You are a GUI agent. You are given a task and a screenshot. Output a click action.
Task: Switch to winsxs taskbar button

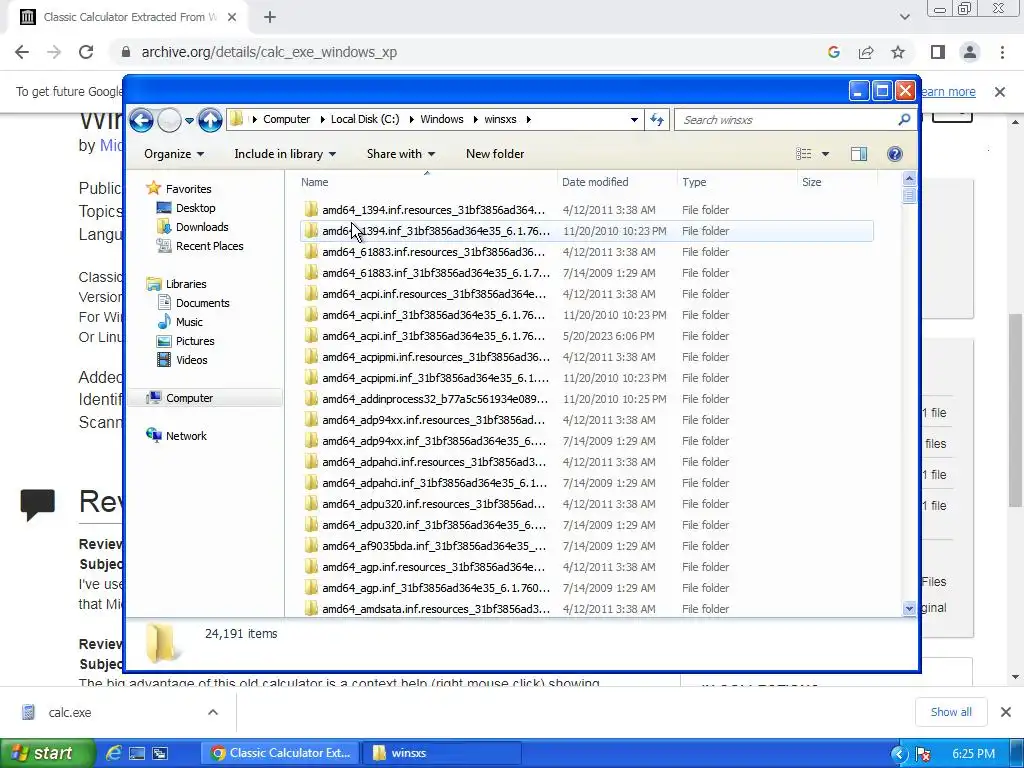click(x=442, y=753)
